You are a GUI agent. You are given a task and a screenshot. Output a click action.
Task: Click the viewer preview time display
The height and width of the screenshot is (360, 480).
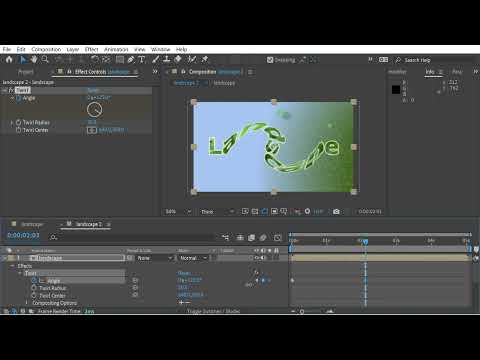pos(370,211)
